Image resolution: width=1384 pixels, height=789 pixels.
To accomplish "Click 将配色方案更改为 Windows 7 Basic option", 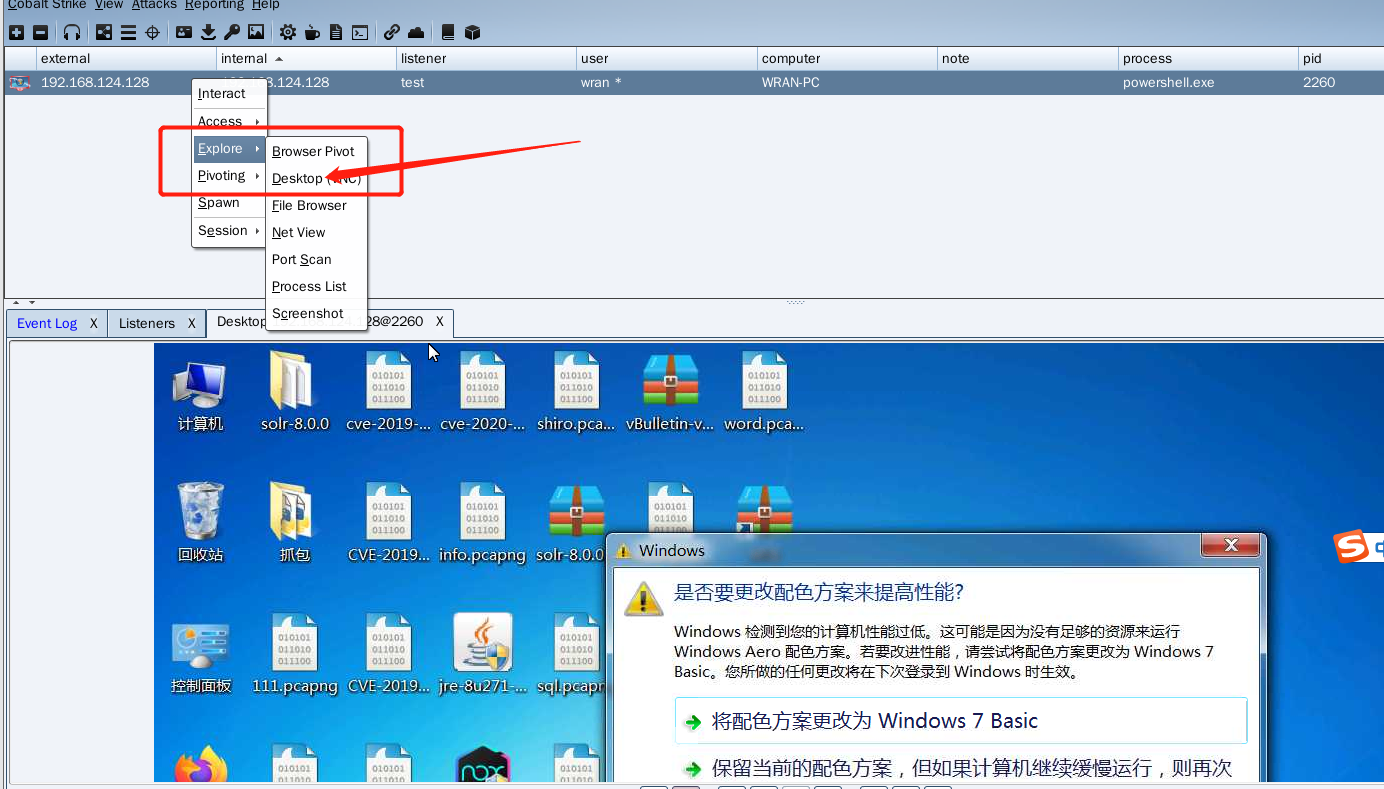I will point(961,721).
